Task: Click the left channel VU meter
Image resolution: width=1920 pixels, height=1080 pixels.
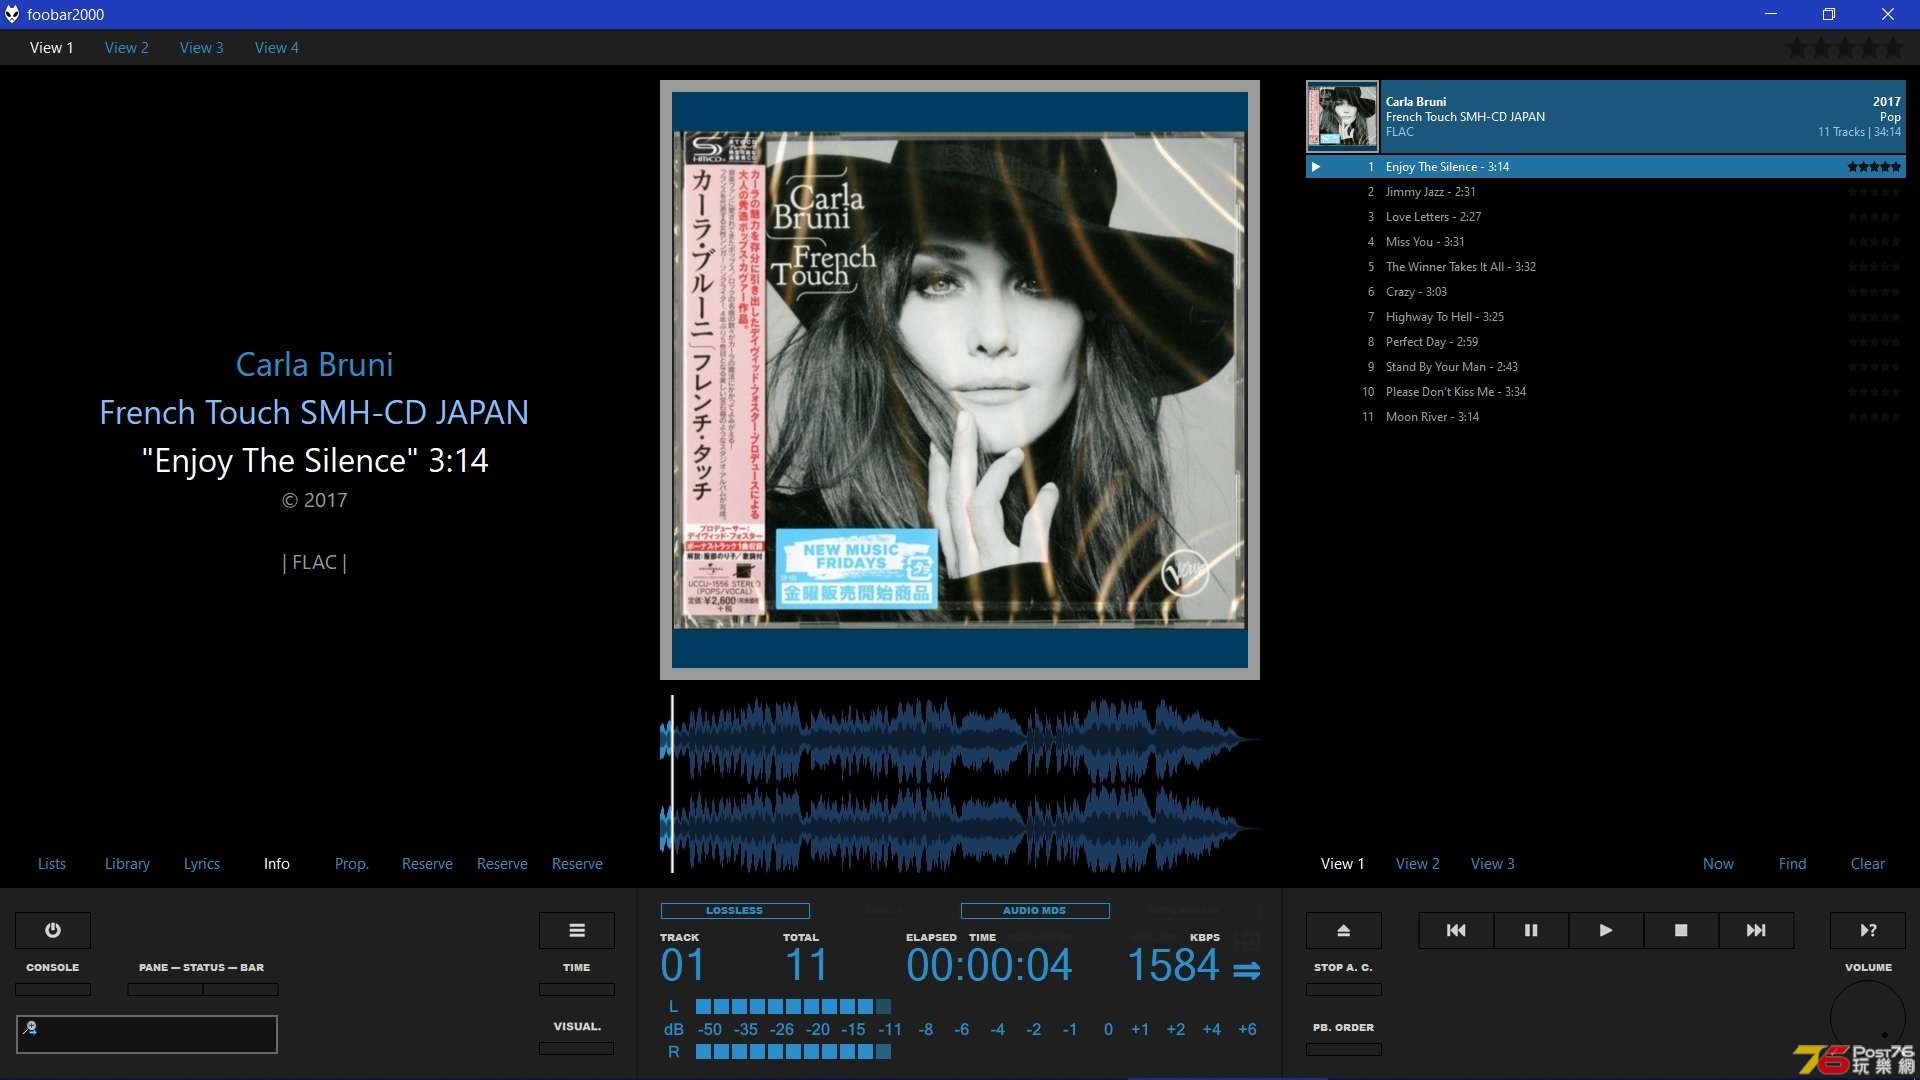Action: 793,1006
